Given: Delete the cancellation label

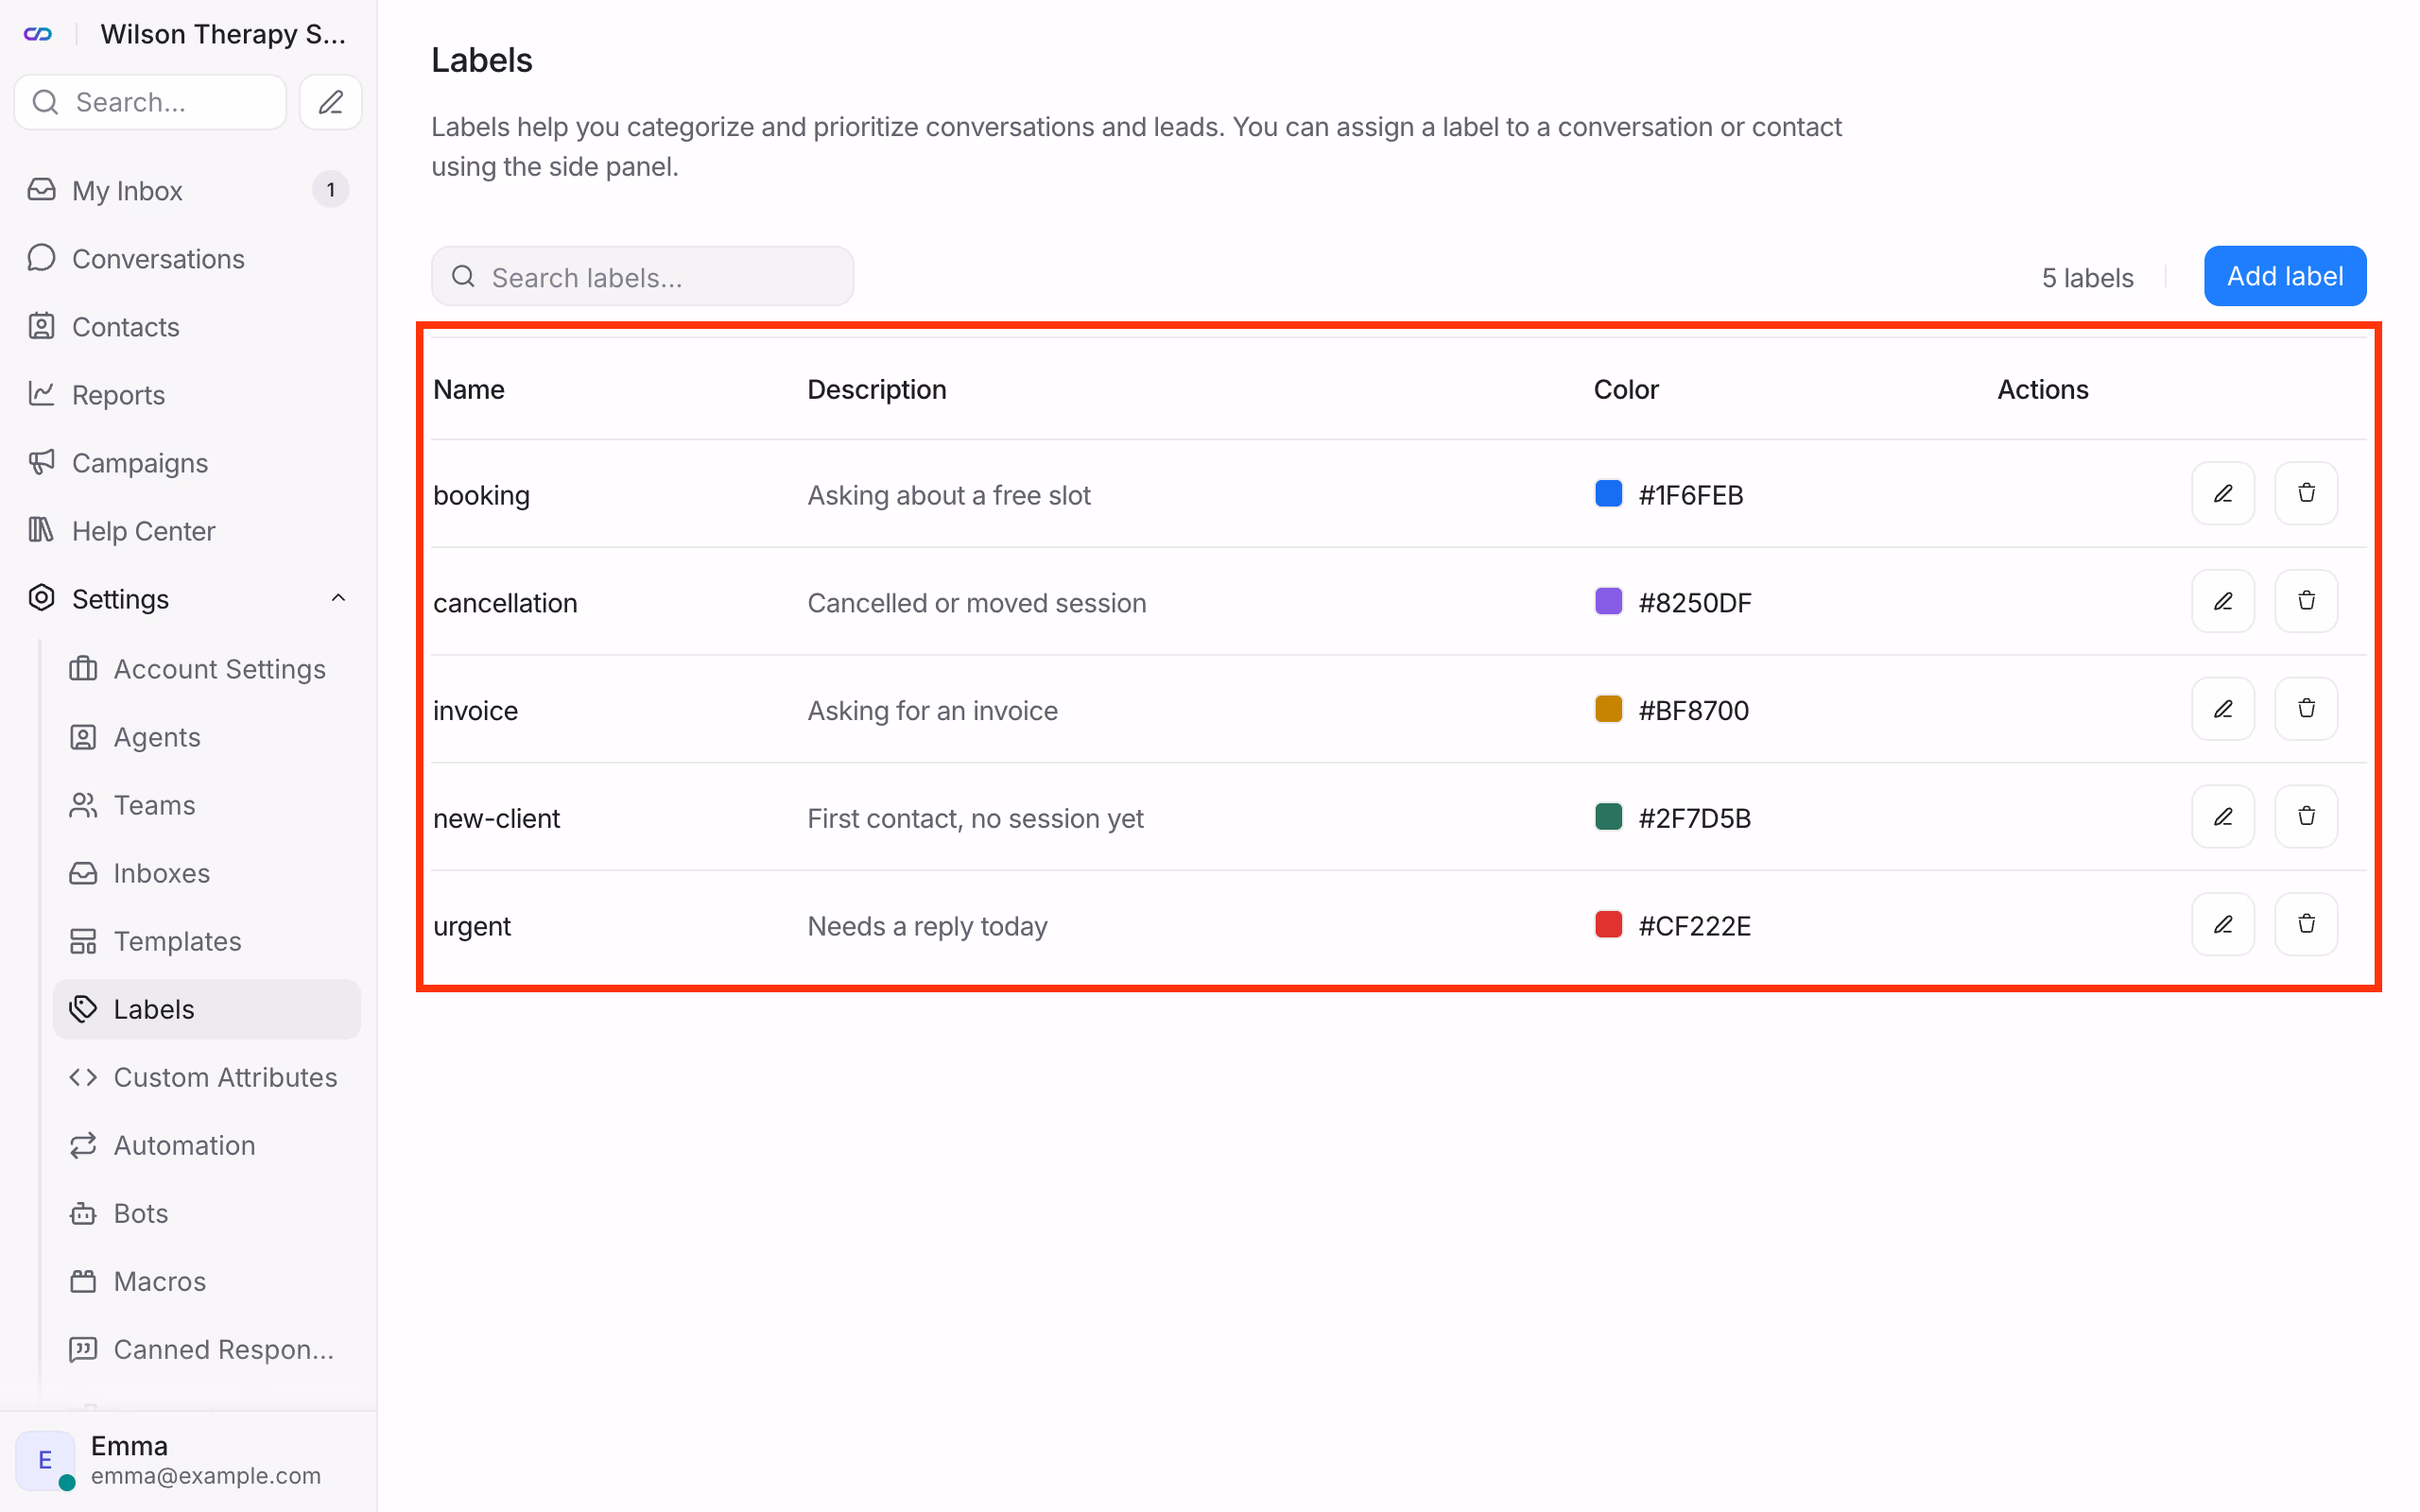Looking at the screenshot, I should 2306,601.
